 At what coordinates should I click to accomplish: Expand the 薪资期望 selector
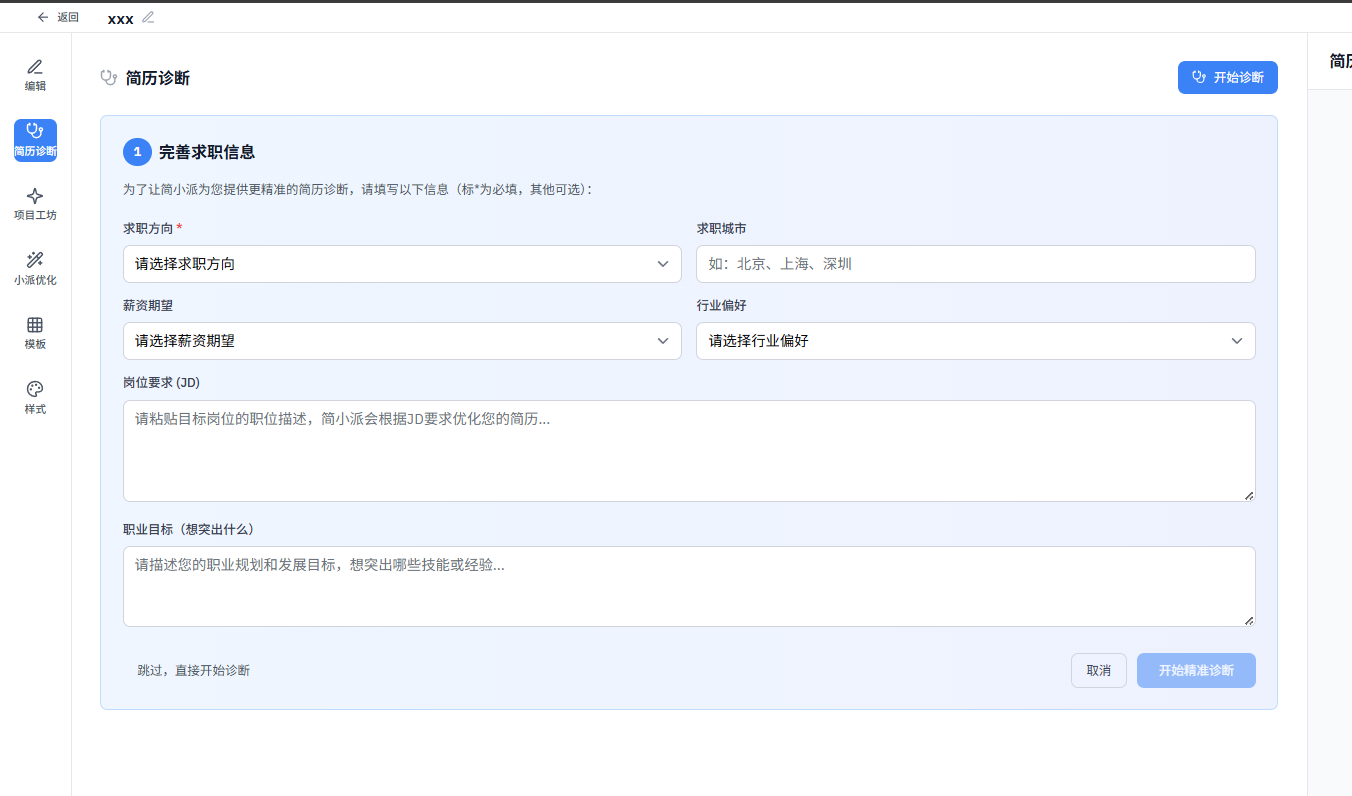pyautogui.click(x=401, y=341)
